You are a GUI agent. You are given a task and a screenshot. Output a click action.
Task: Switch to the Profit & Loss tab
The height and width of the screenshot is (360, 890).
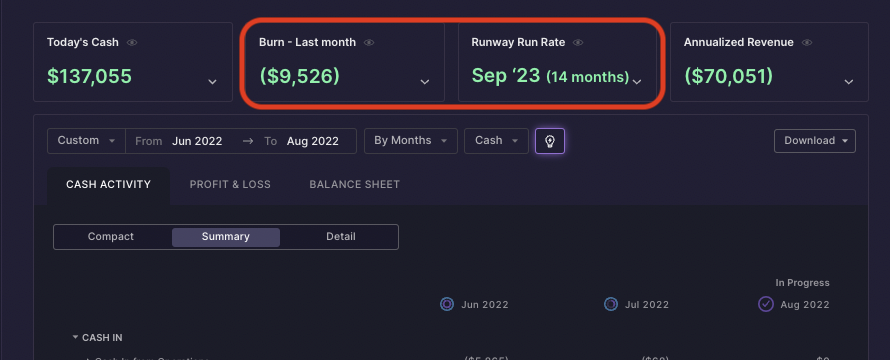click(230, 185)
